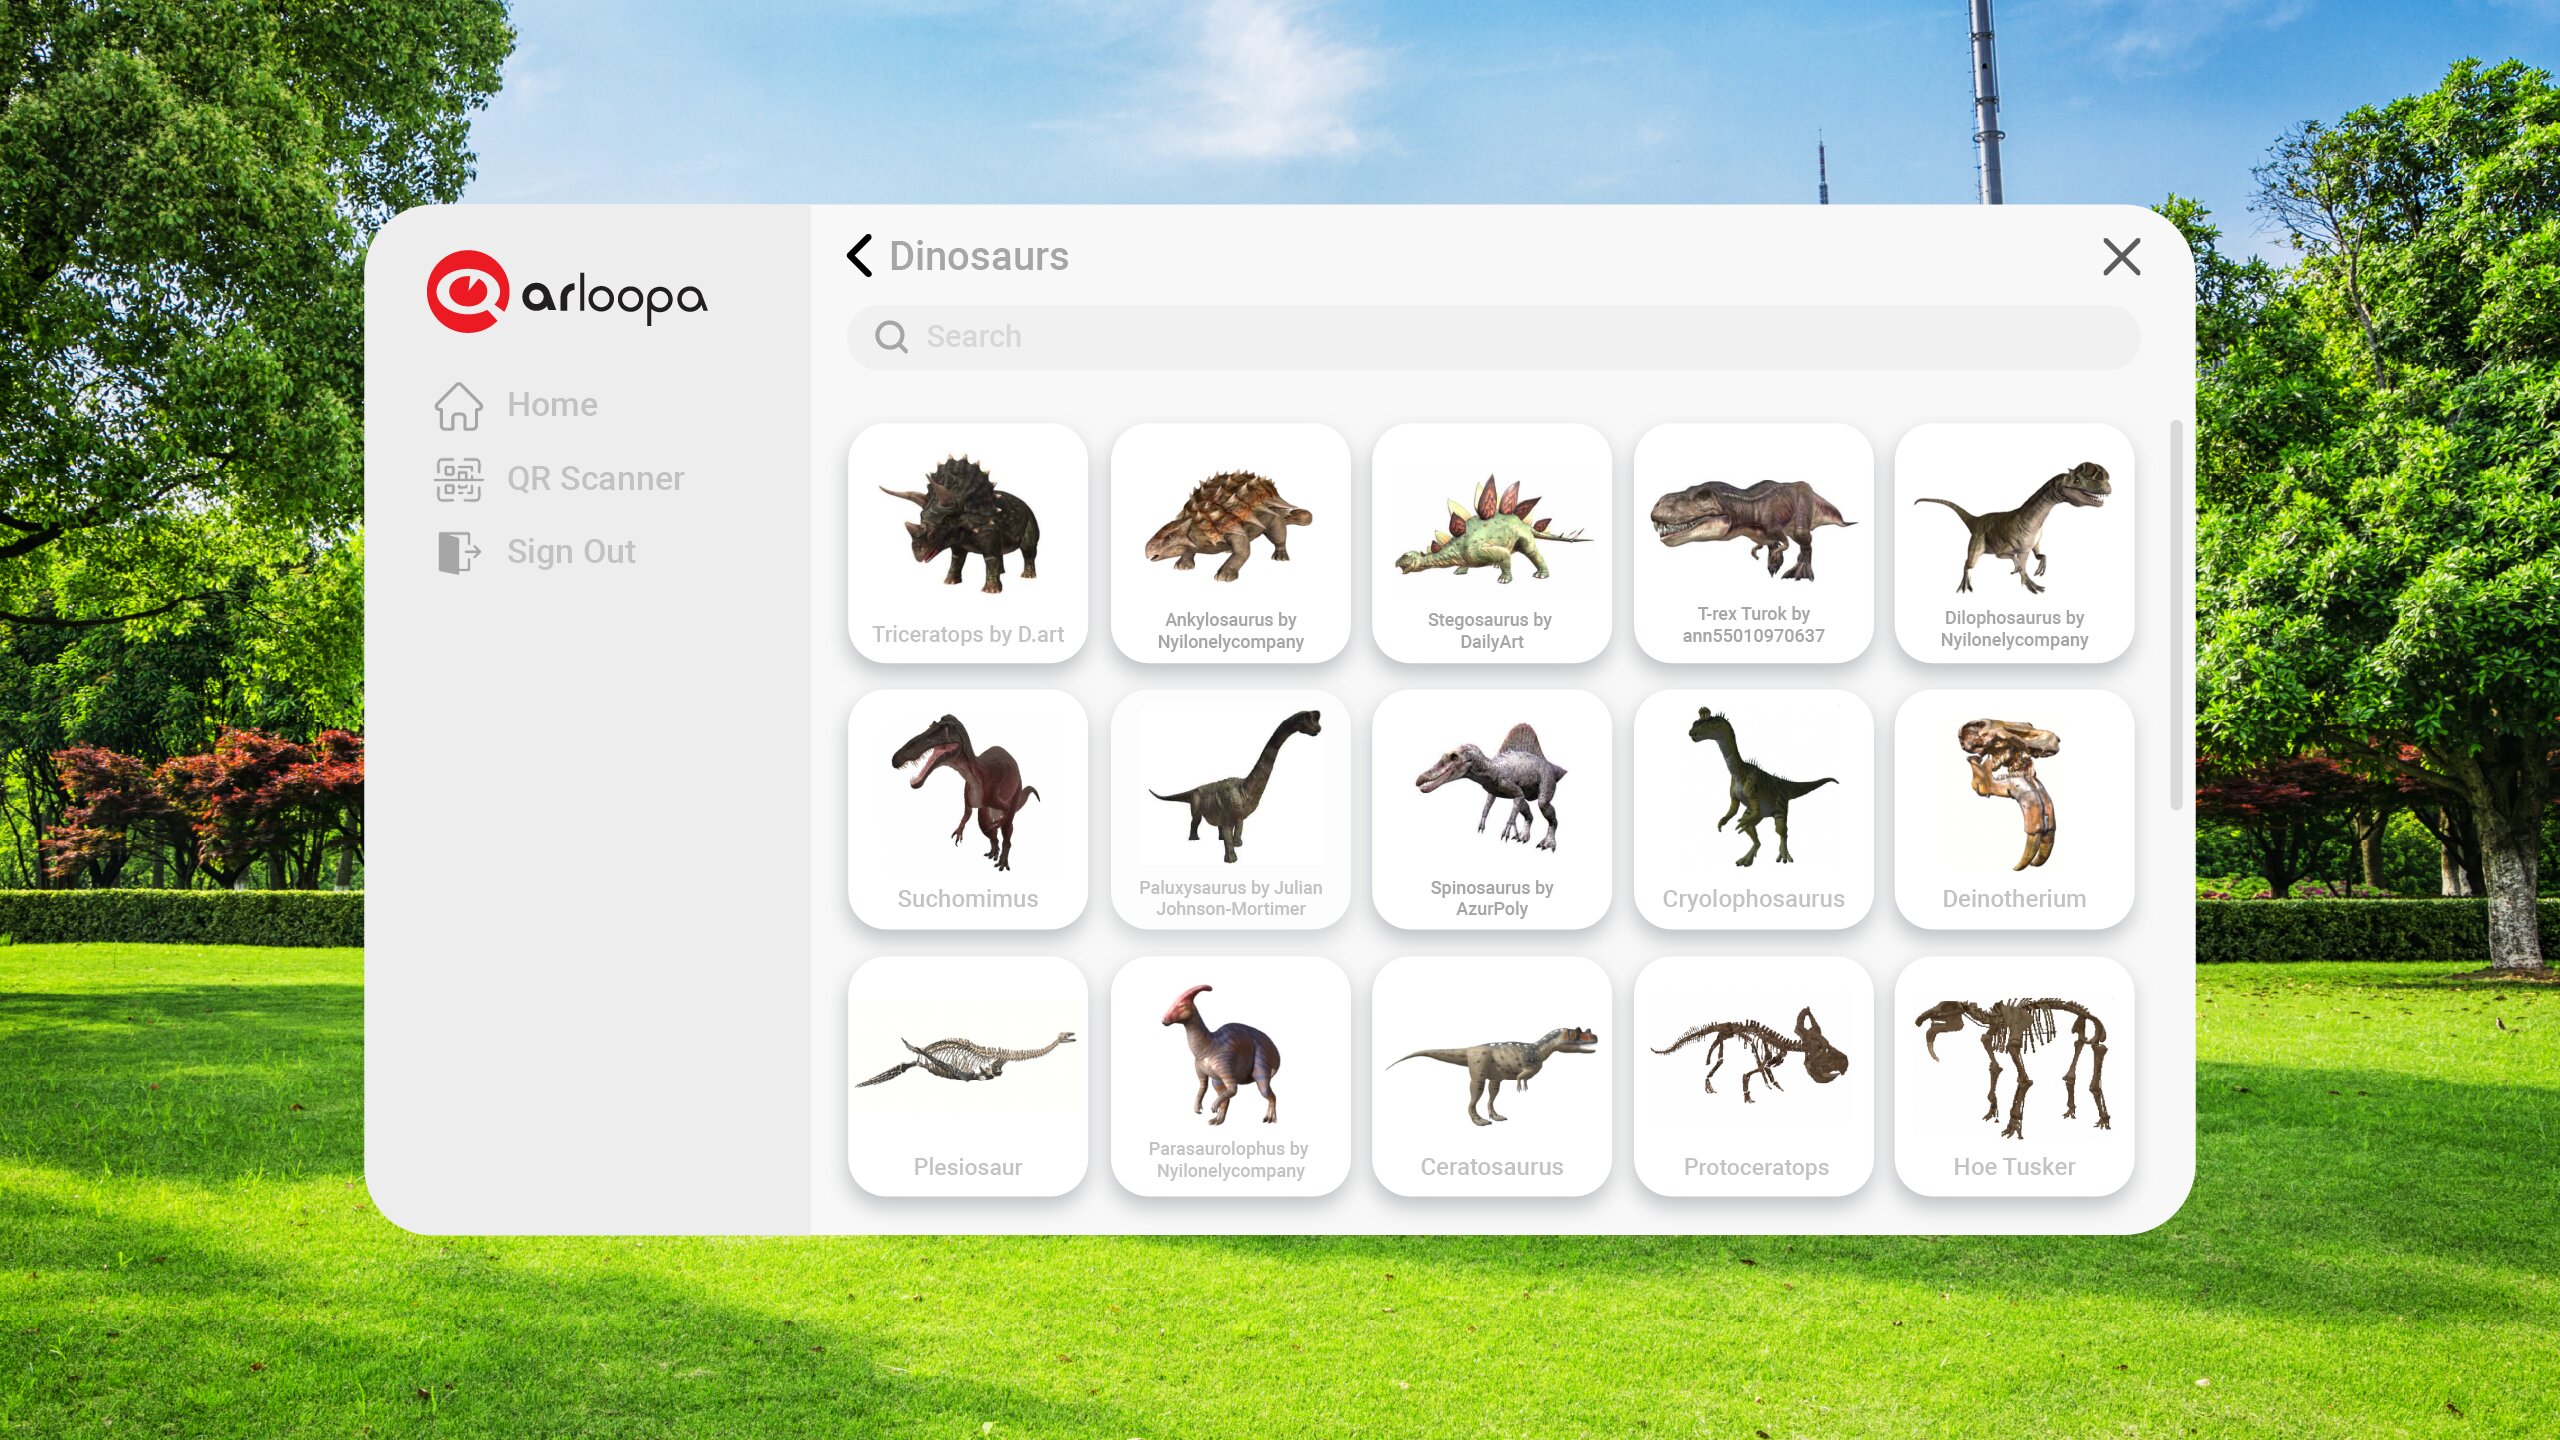This screenshot has width=2560, height=1440.
Task: Click the Sign Out door icon
Action: click(x=459, y=552)
